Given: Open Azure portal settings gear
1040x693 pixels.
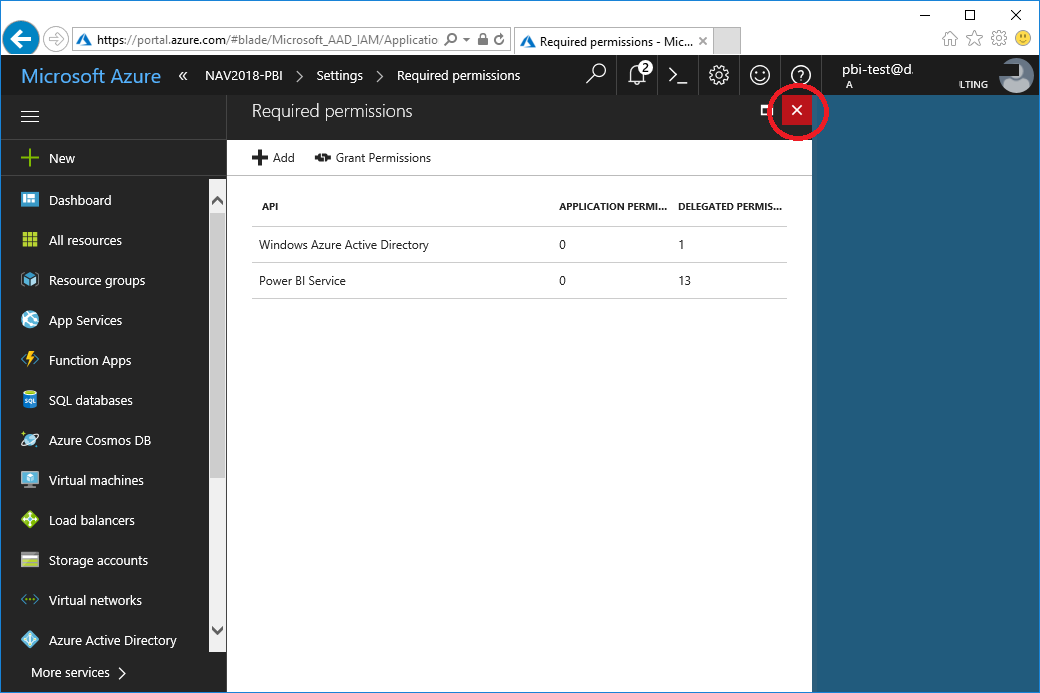Looking at the screenshot, I should (719, 75).
